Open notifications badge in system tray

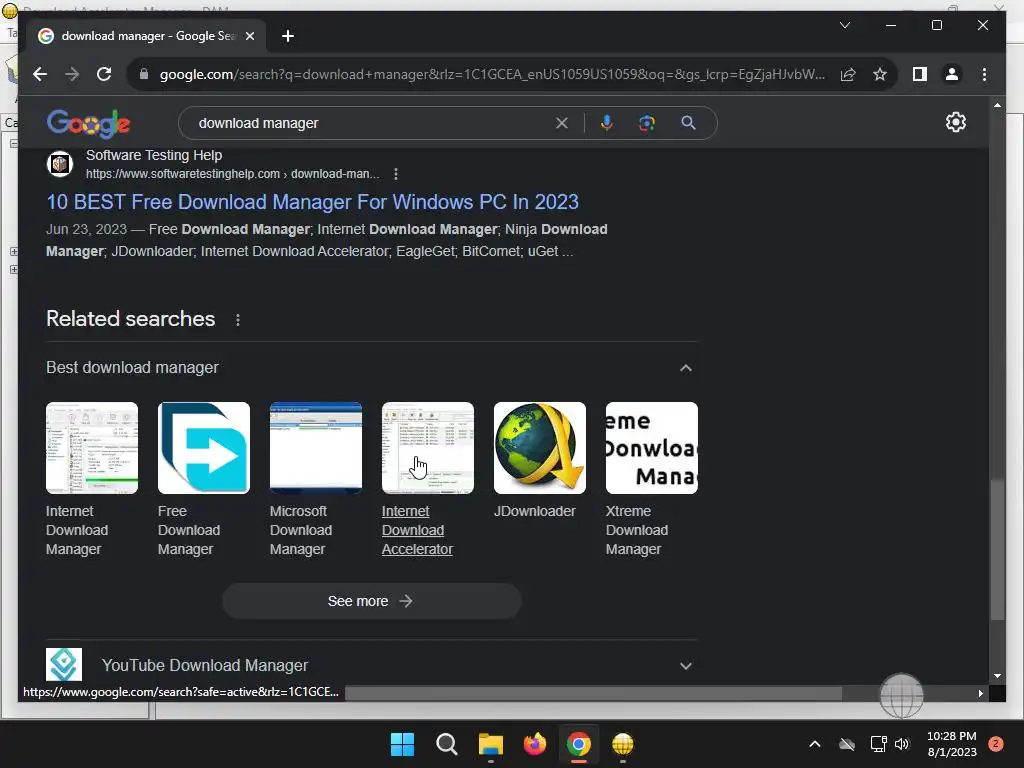(x=995, y=744)
